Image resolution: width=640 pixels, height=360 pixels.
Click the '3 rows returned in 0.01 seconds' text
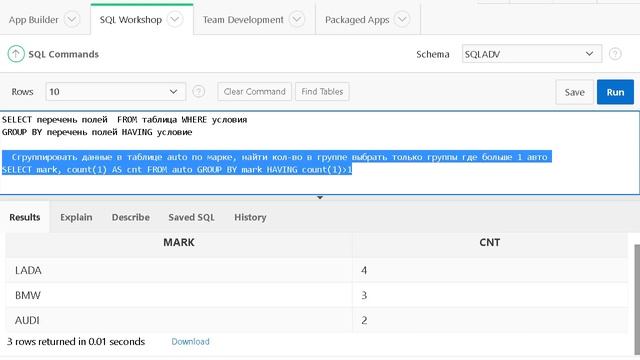[x=76, y=342]
